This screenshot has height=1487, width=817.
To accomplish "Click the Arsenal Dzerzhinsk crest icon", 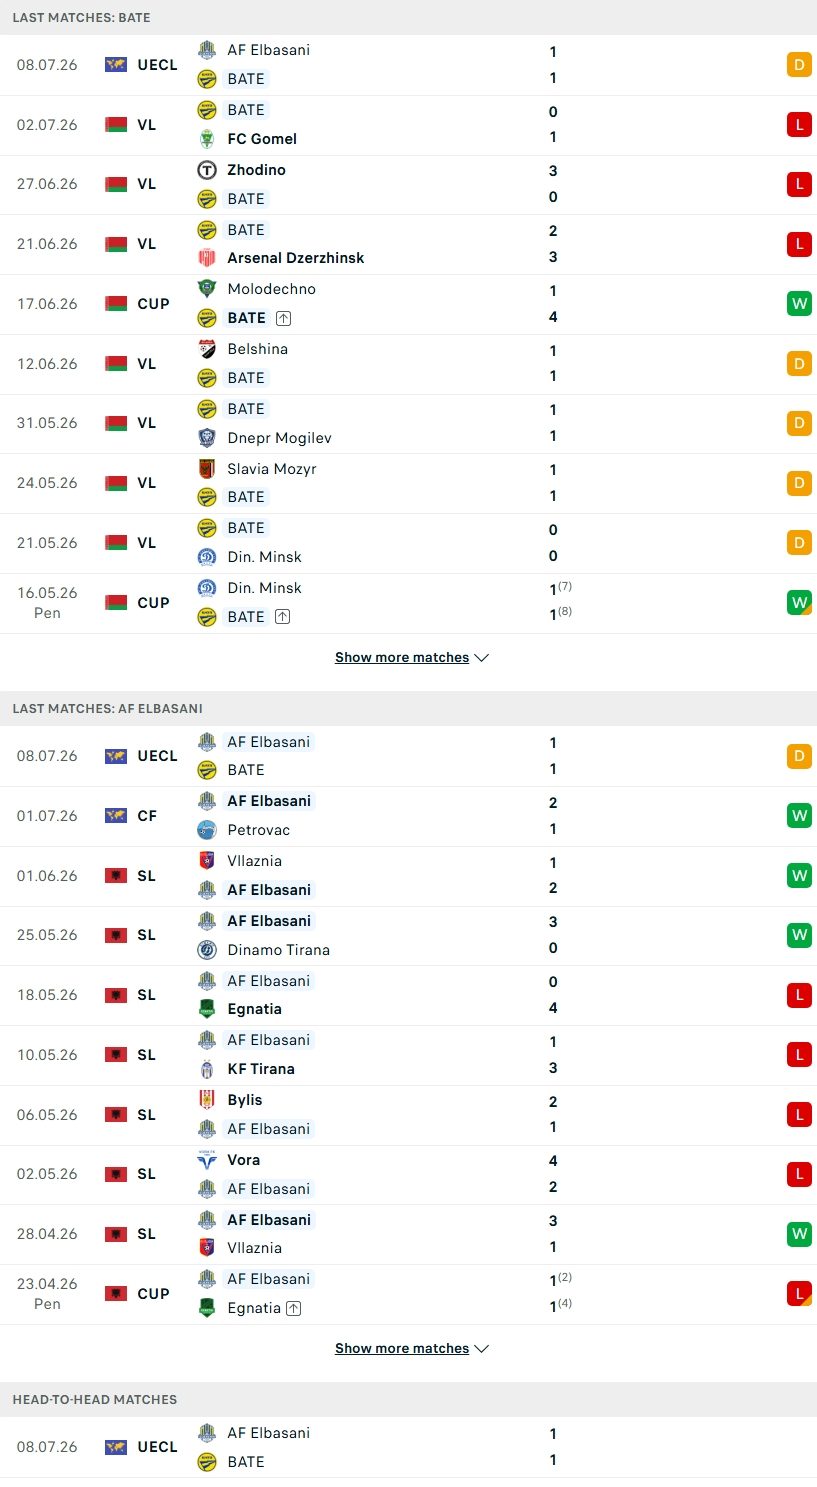I will [x=207, y=258].
